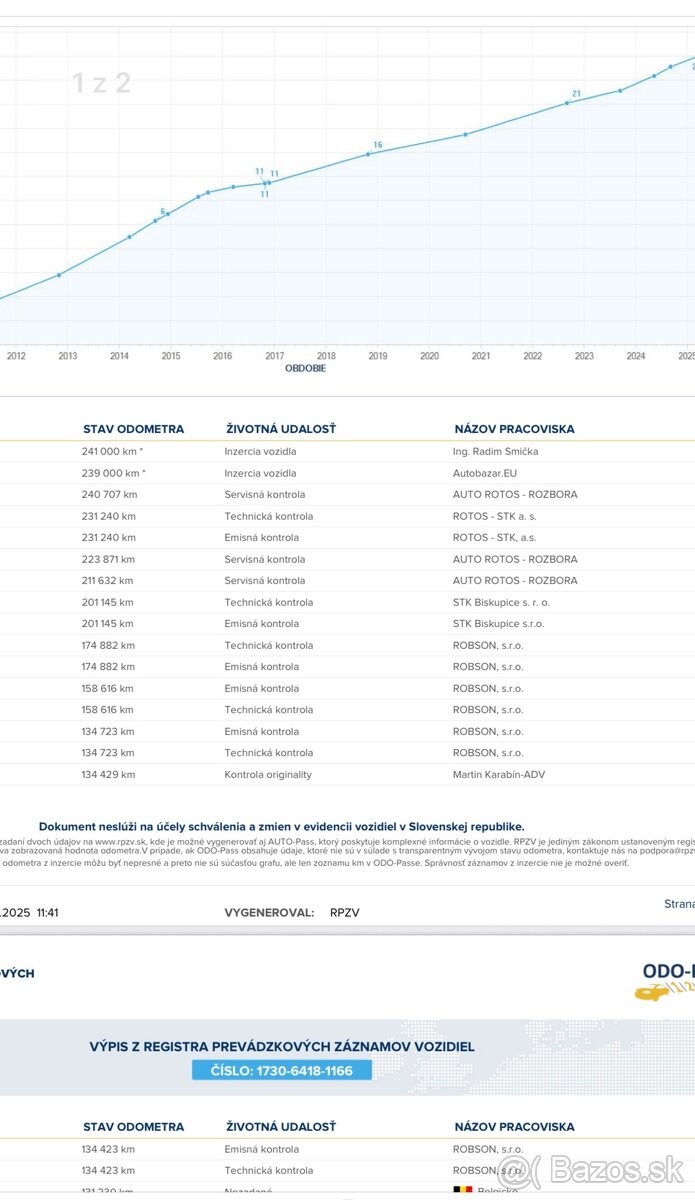Click the chart data point labeled 21
The width and height of the screenshot is (695, 1200).
tap(567, 102)
